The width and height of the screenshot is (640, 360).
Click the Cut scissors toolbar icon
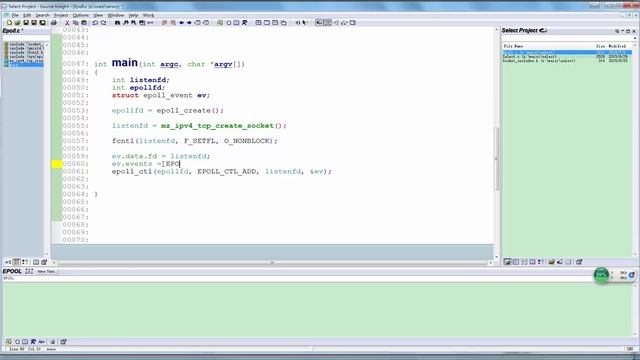pos(67,23)
